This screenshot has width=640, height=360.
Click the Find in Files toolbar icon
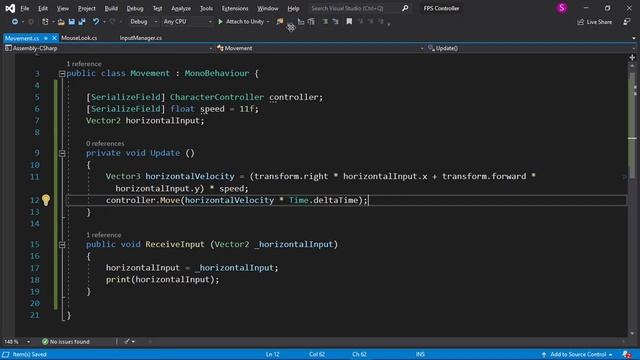pyautogui.click(x=280, y=22)
